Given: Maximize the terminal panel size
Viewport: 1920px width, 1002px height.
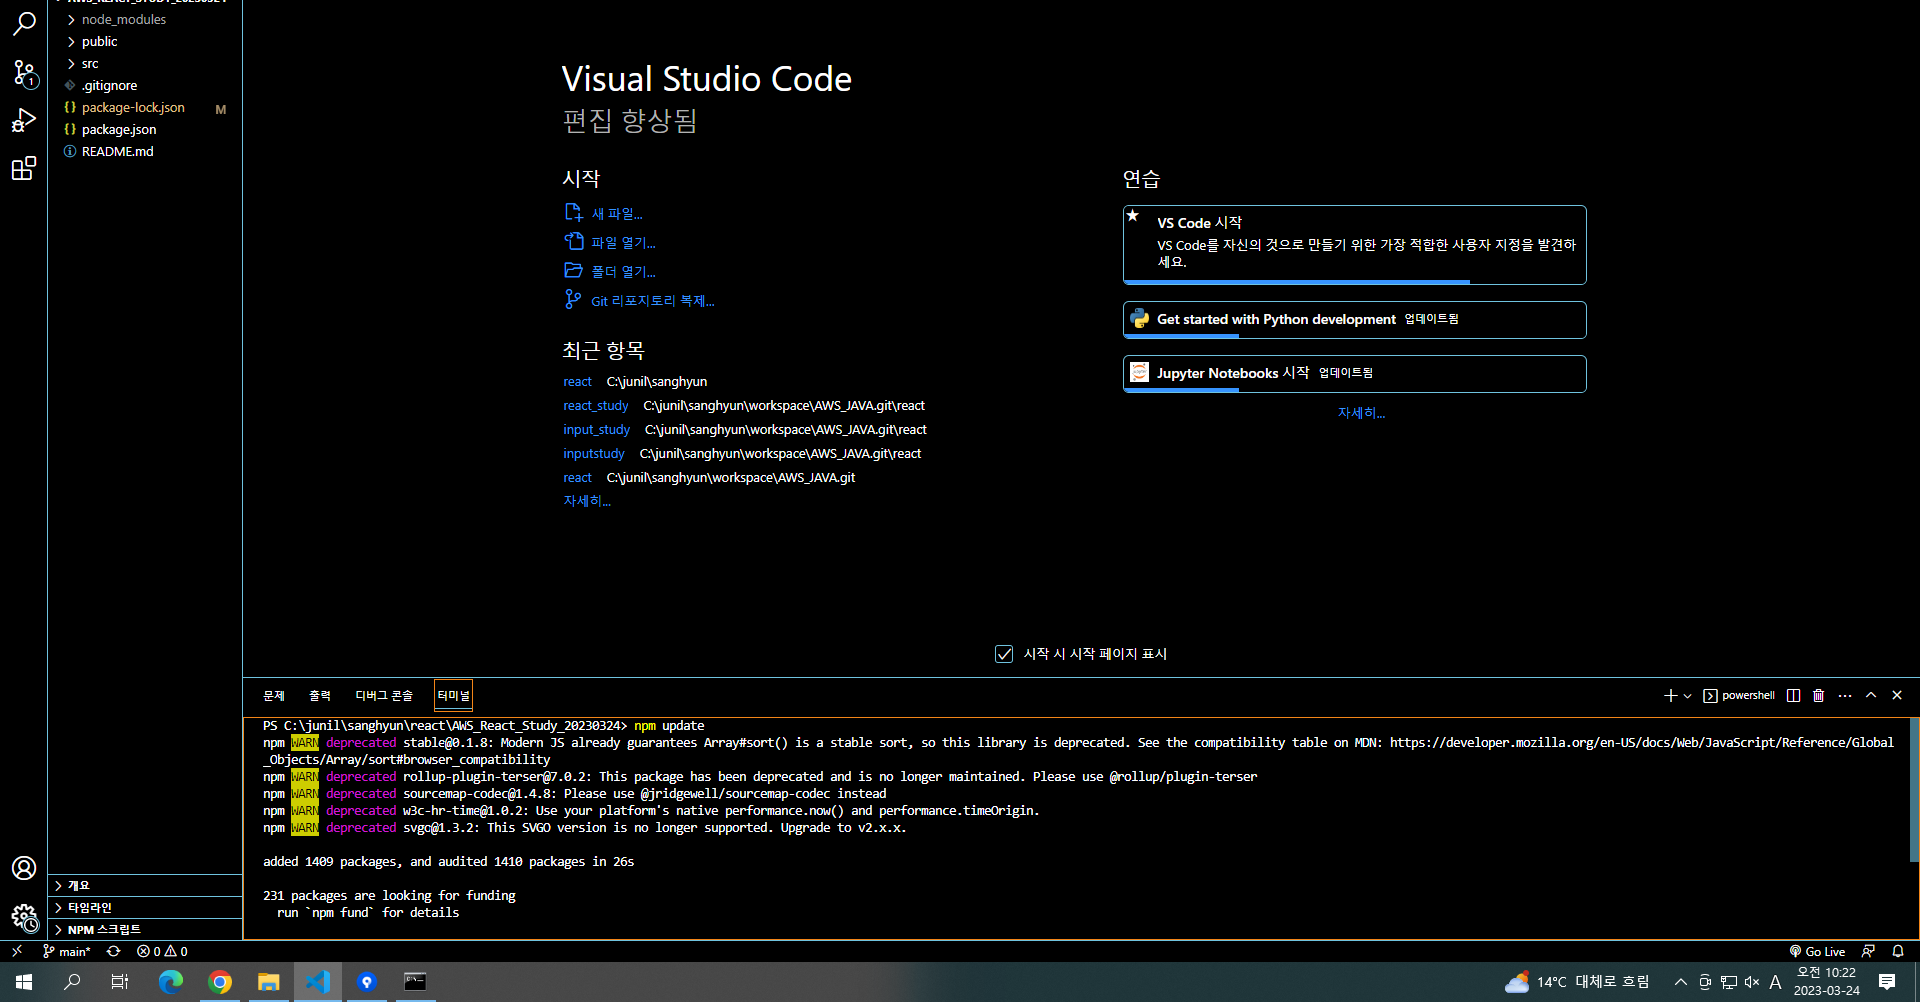Looking at the screenshot, I should (1871, 695).
